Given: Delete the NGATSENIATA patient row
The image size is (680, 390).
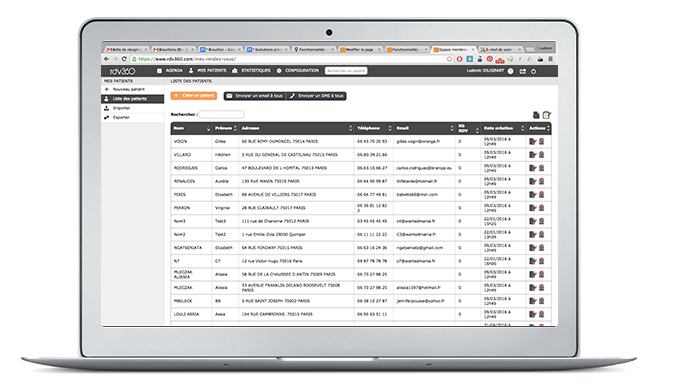Looking at the screenshot, I should tap(542, 248).
